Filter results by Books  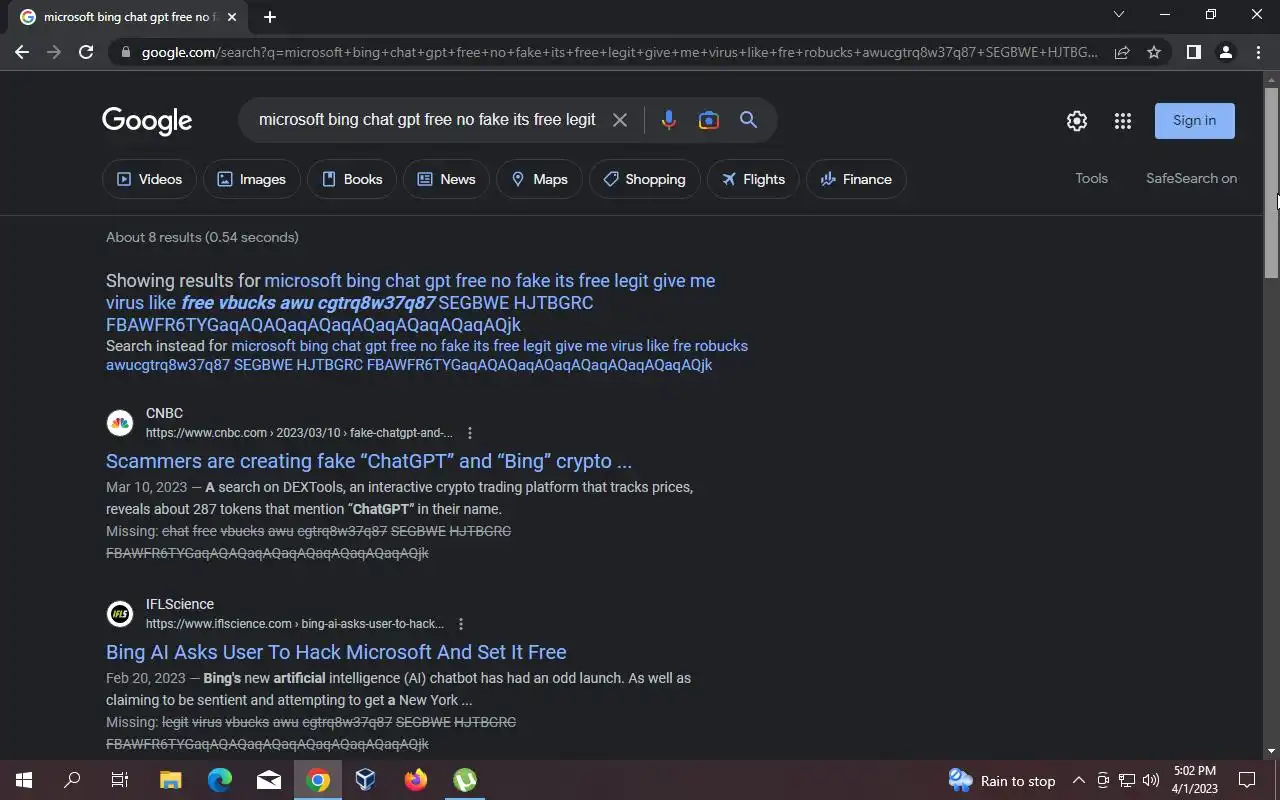(352, 179)
